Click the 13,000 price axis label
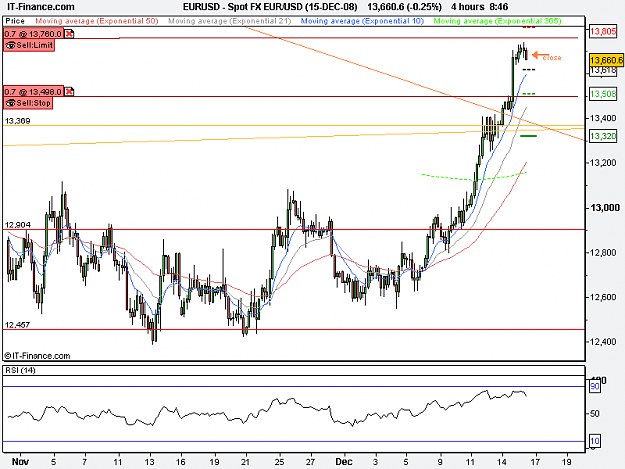The height and width of the screenshot is (469, 625). [x=605, y=208]
